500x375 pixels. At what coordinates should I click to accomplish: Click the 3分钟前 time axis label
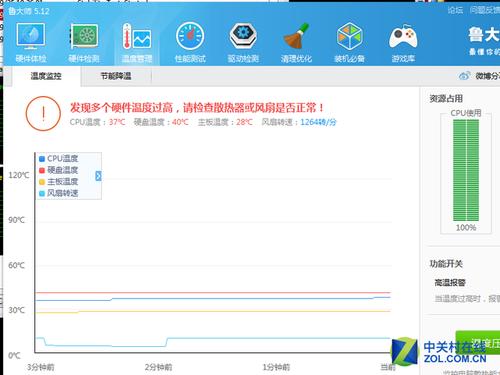click(41, 367)
